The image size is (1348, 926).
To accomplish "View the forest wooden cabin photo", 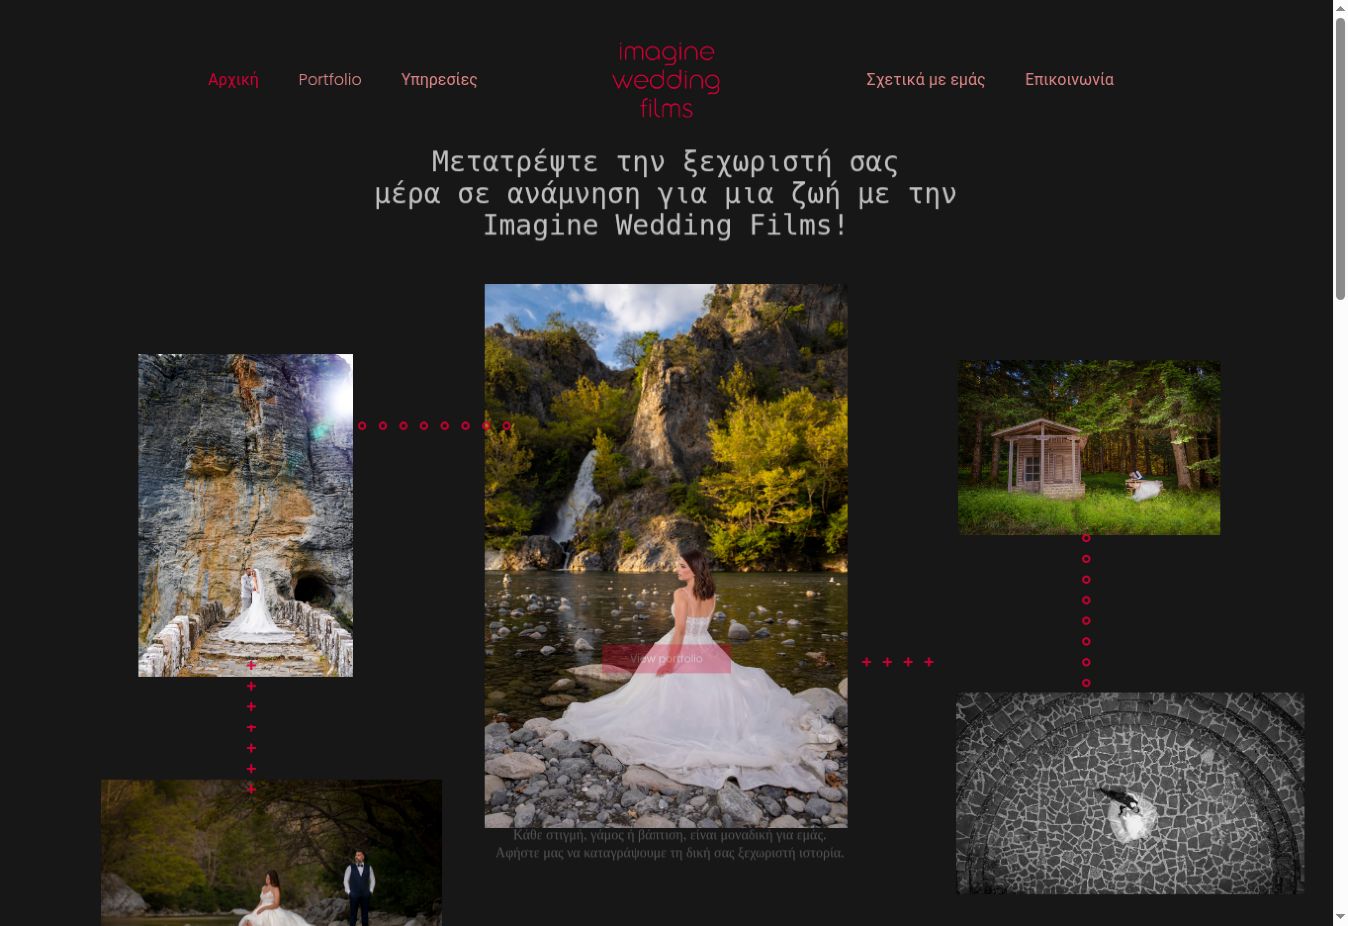I will 1089,447.
